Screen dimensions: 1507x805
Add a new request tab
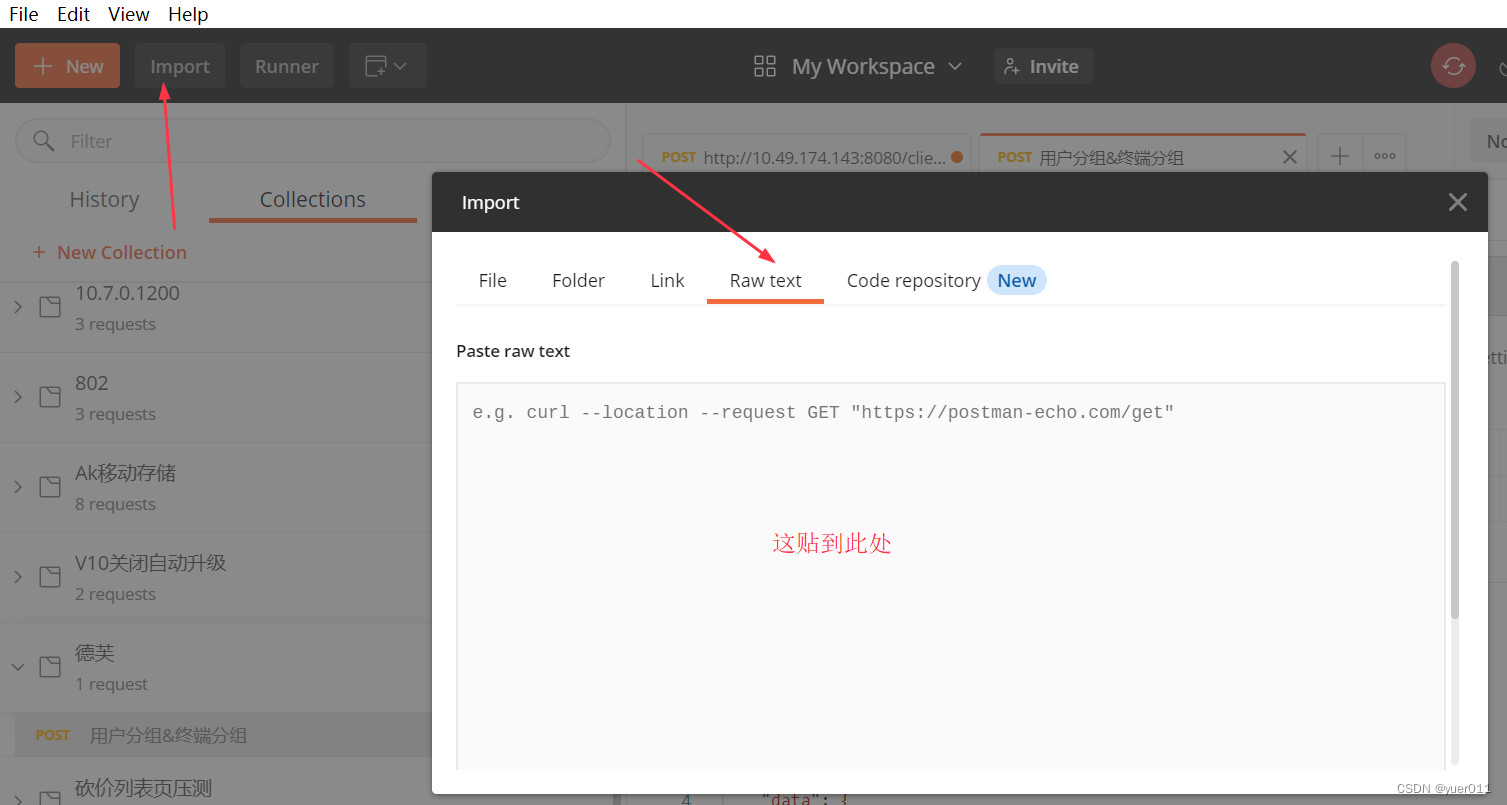[1340, 156]
